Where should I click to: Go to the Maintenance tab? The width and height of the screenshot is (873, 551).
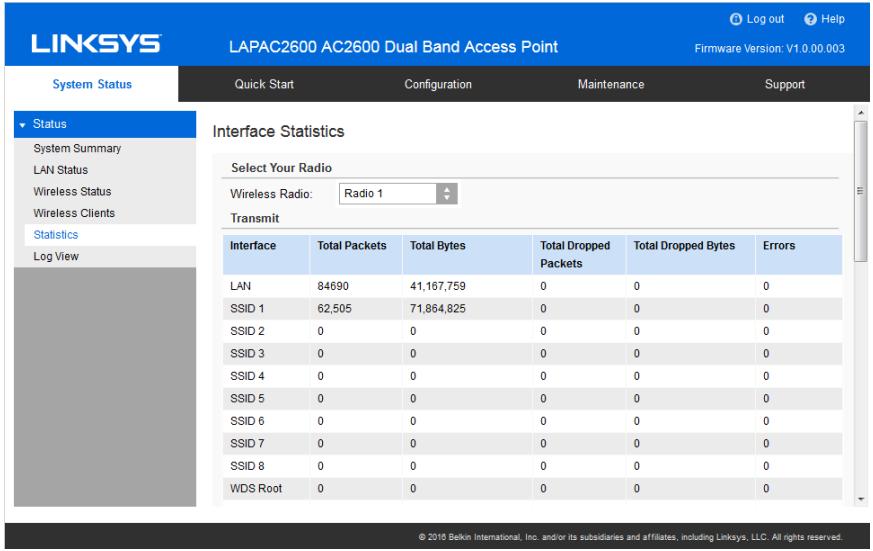611,84
